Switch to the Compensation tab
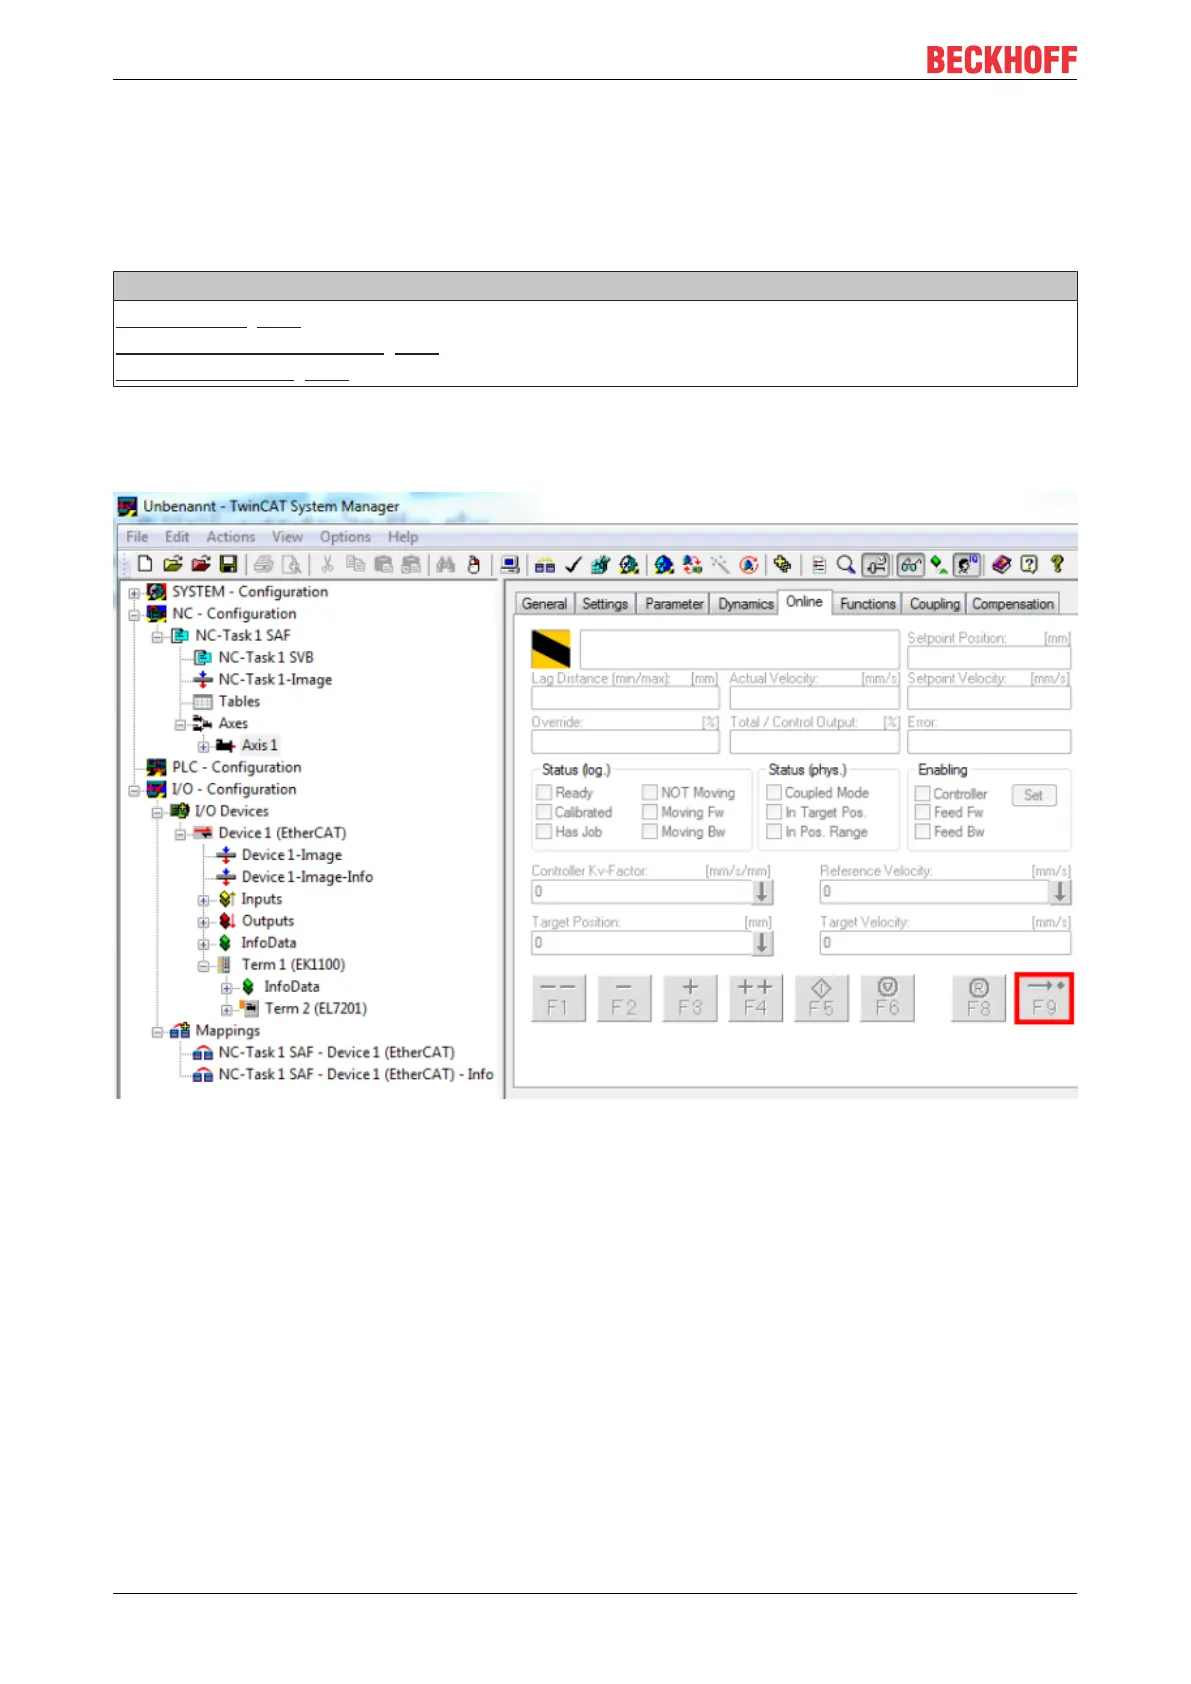 pos(1013,604)
